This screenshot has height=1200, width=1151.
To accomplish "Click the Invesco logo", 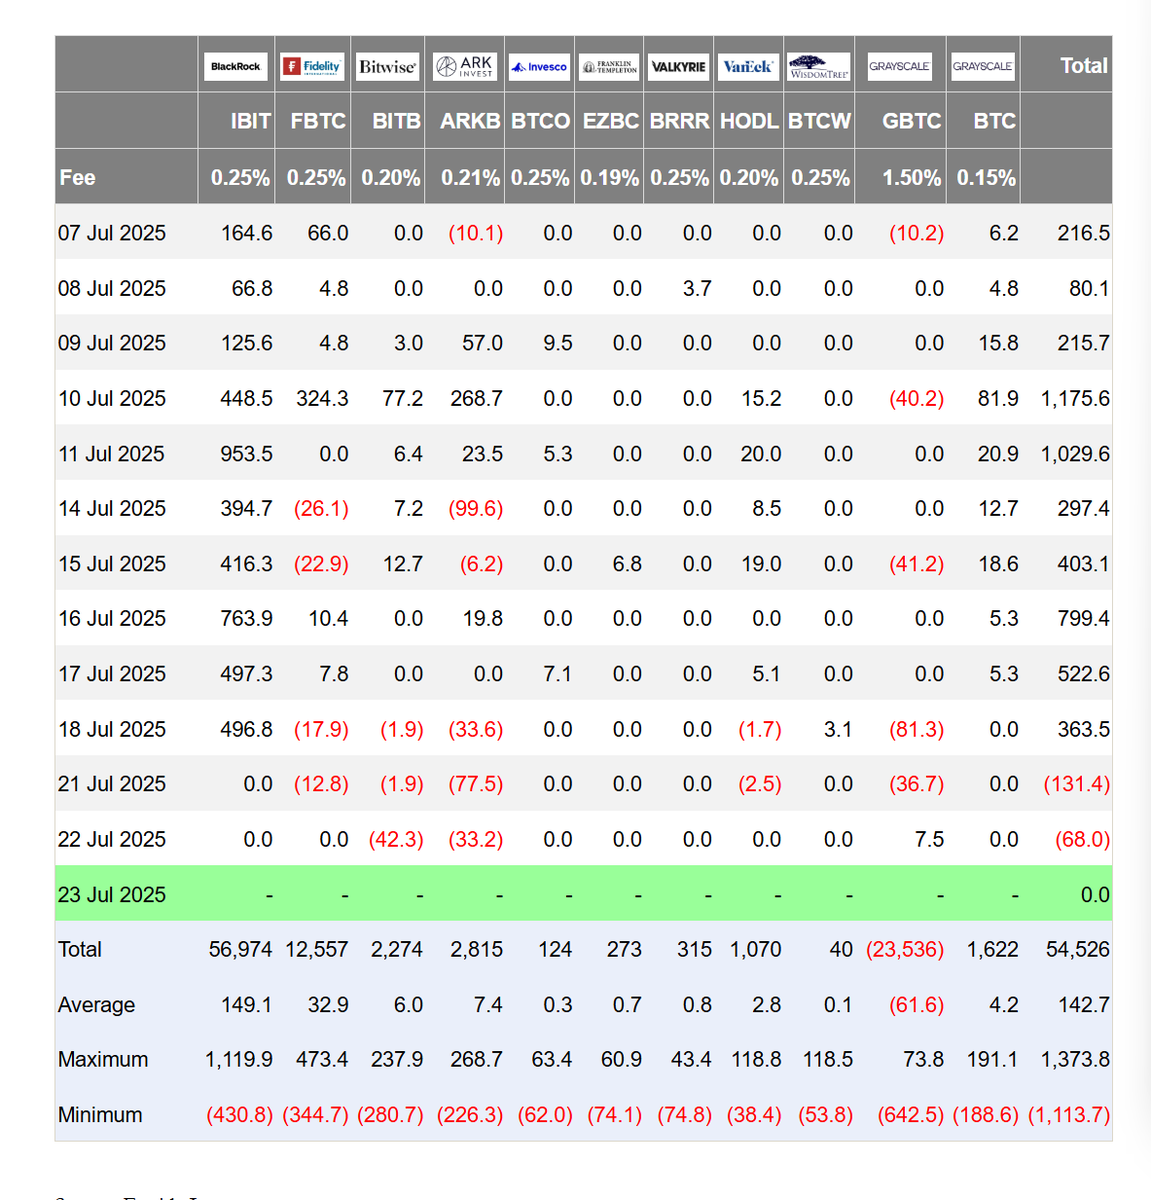I will [539, 67].
